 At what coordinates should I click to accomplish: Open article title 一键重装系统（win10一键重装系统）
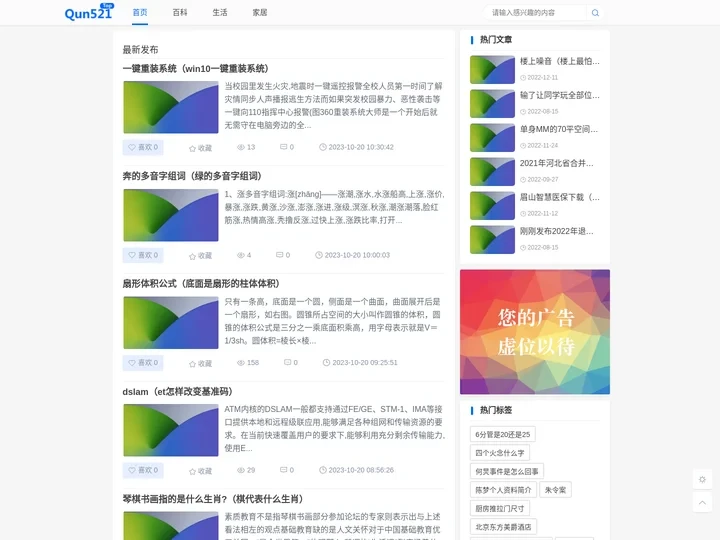[196, 69]
